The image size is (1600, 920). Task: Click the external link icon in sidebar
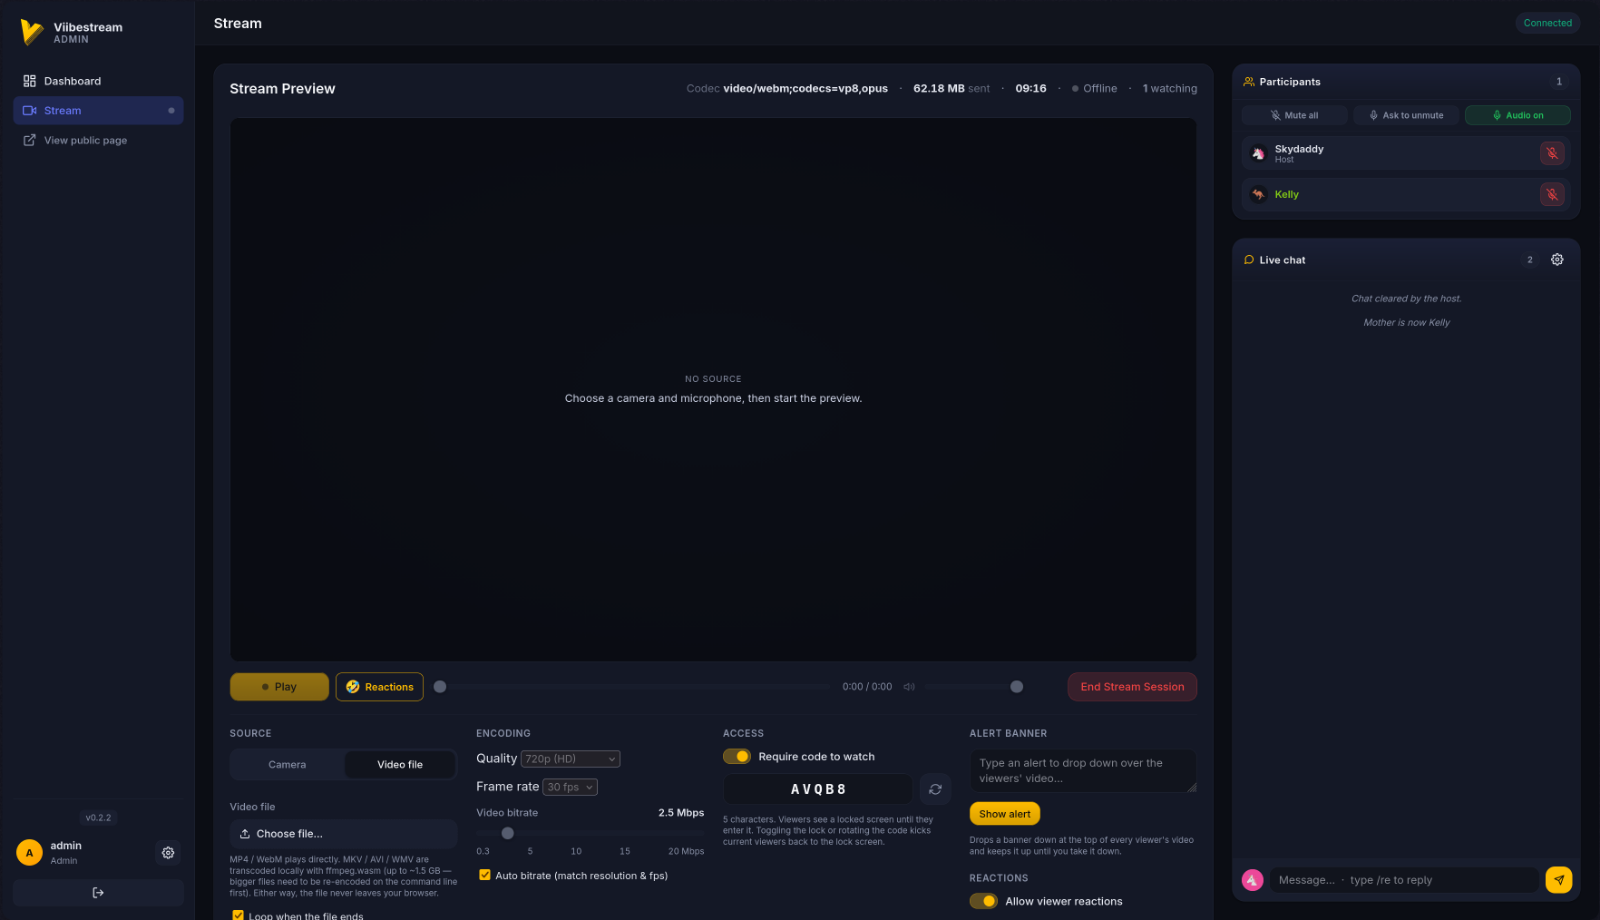(x=29, y=141)
